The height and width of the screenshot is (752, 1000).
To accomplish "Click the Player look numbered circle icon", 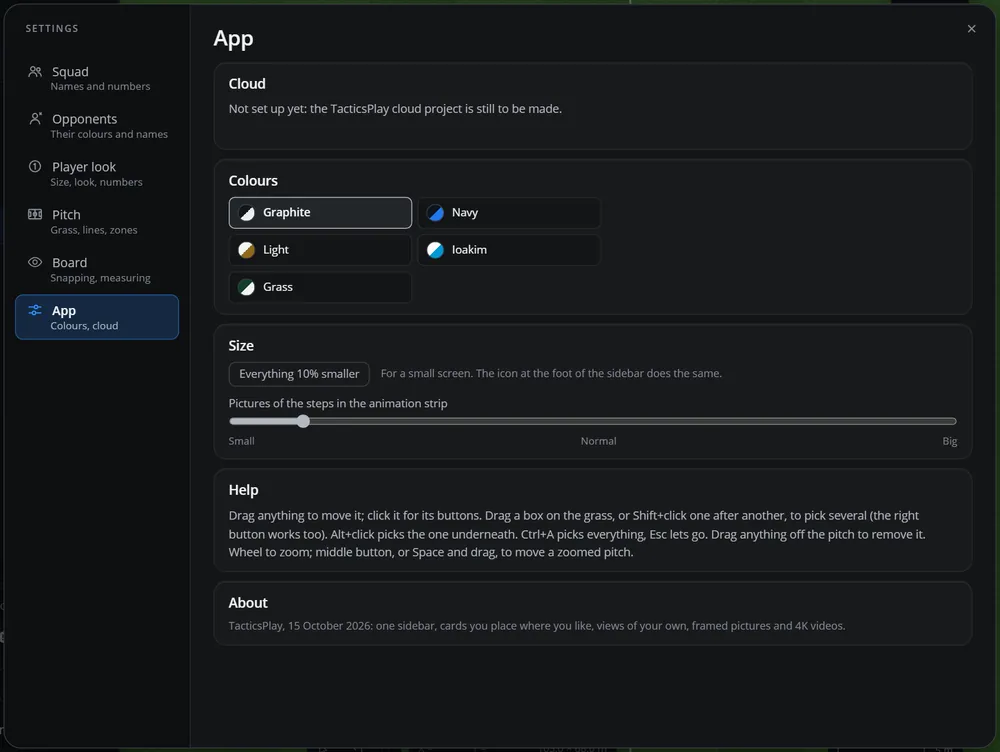I will coord(35,166).
